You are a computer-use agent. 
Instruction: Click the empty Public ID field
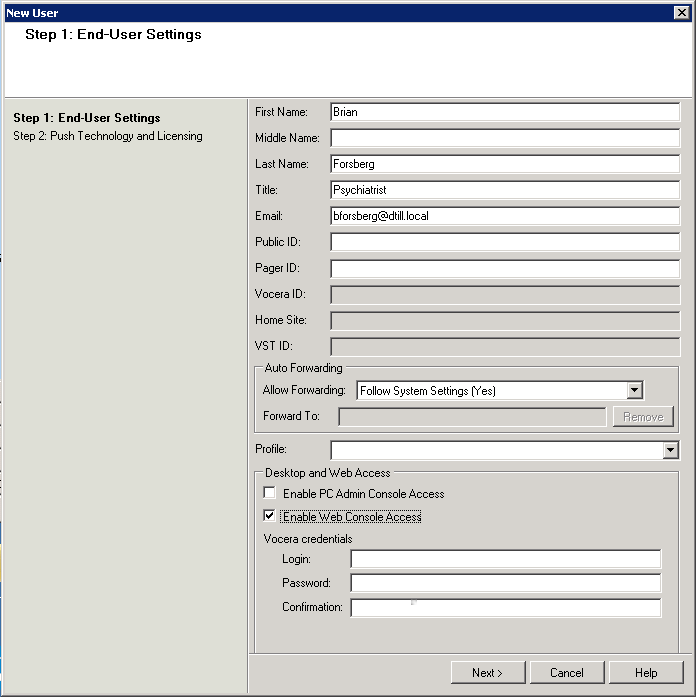505,242
